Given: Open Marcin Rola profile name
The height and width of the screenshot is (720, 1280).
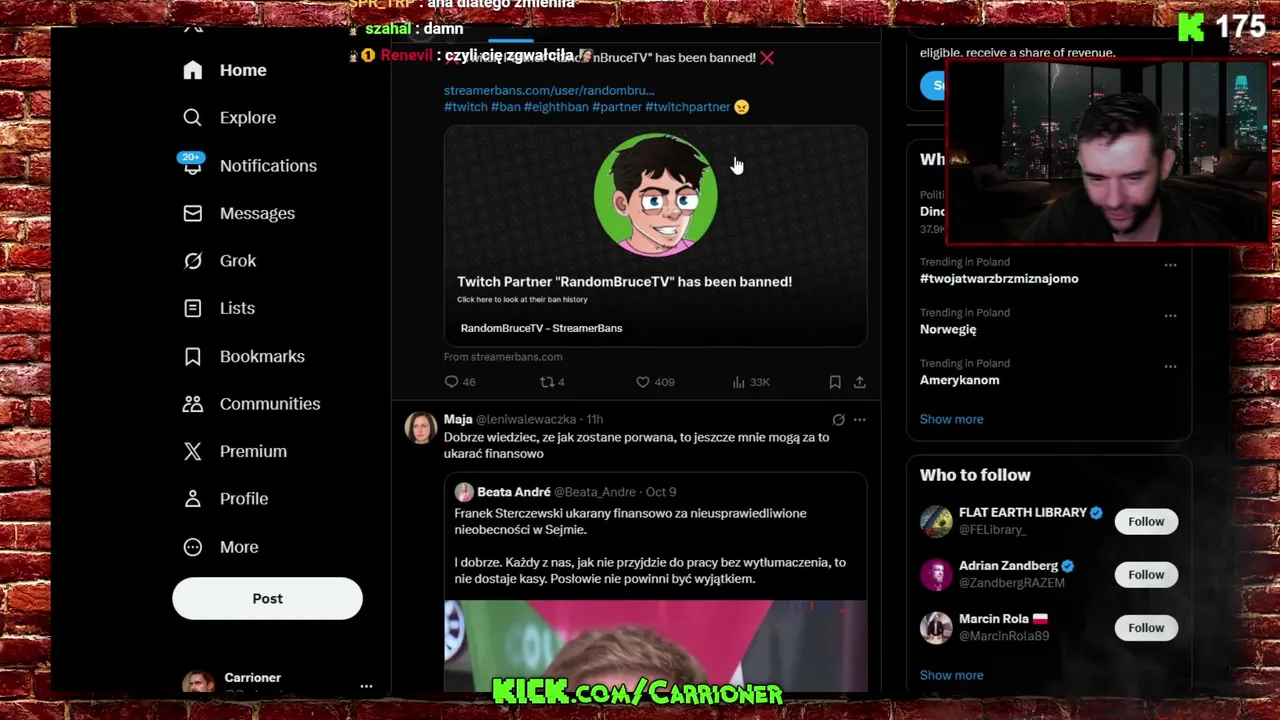Looking at the screenshot, I should pos(994,619).
